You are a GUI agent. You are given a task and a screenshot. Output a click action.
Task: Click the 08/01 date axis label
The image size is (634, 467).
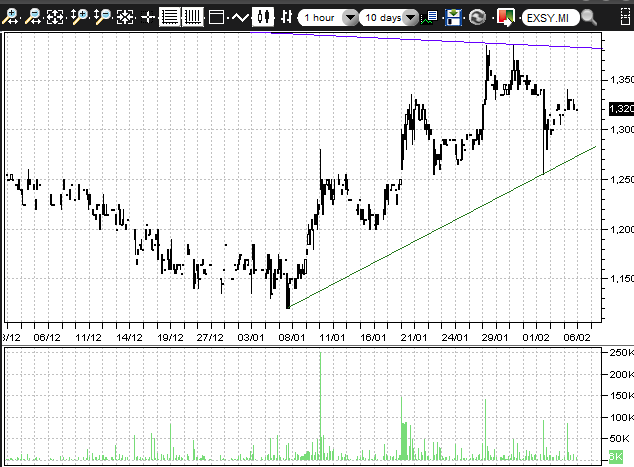(x=292, y=337)
